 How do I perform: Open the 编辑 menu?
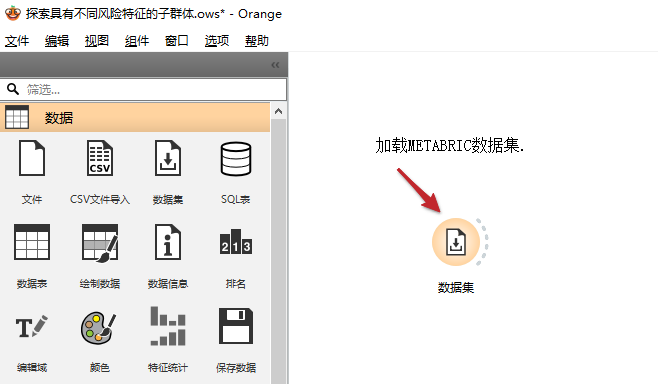[57, 41]
